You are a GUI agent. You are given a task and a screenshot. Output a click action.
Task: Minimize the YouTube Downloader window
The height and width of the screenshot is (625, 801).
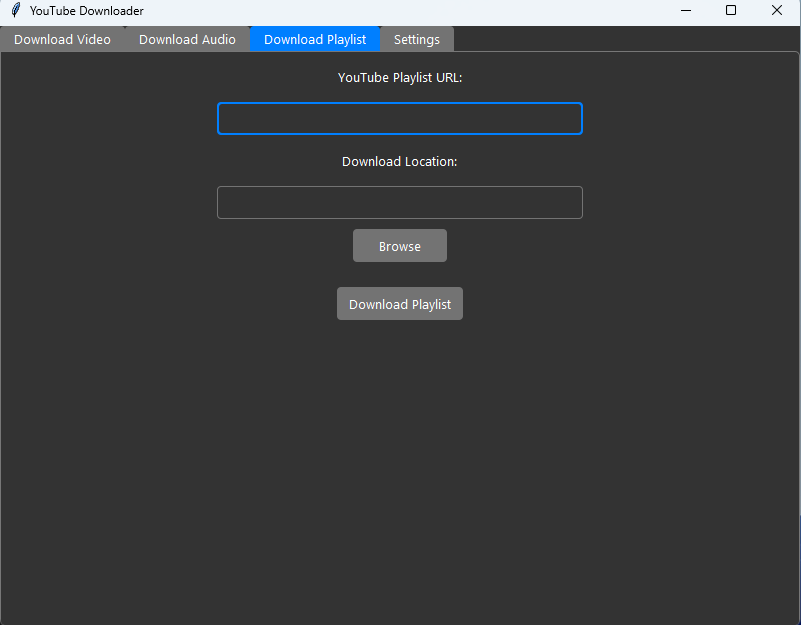tap(686, 10)
